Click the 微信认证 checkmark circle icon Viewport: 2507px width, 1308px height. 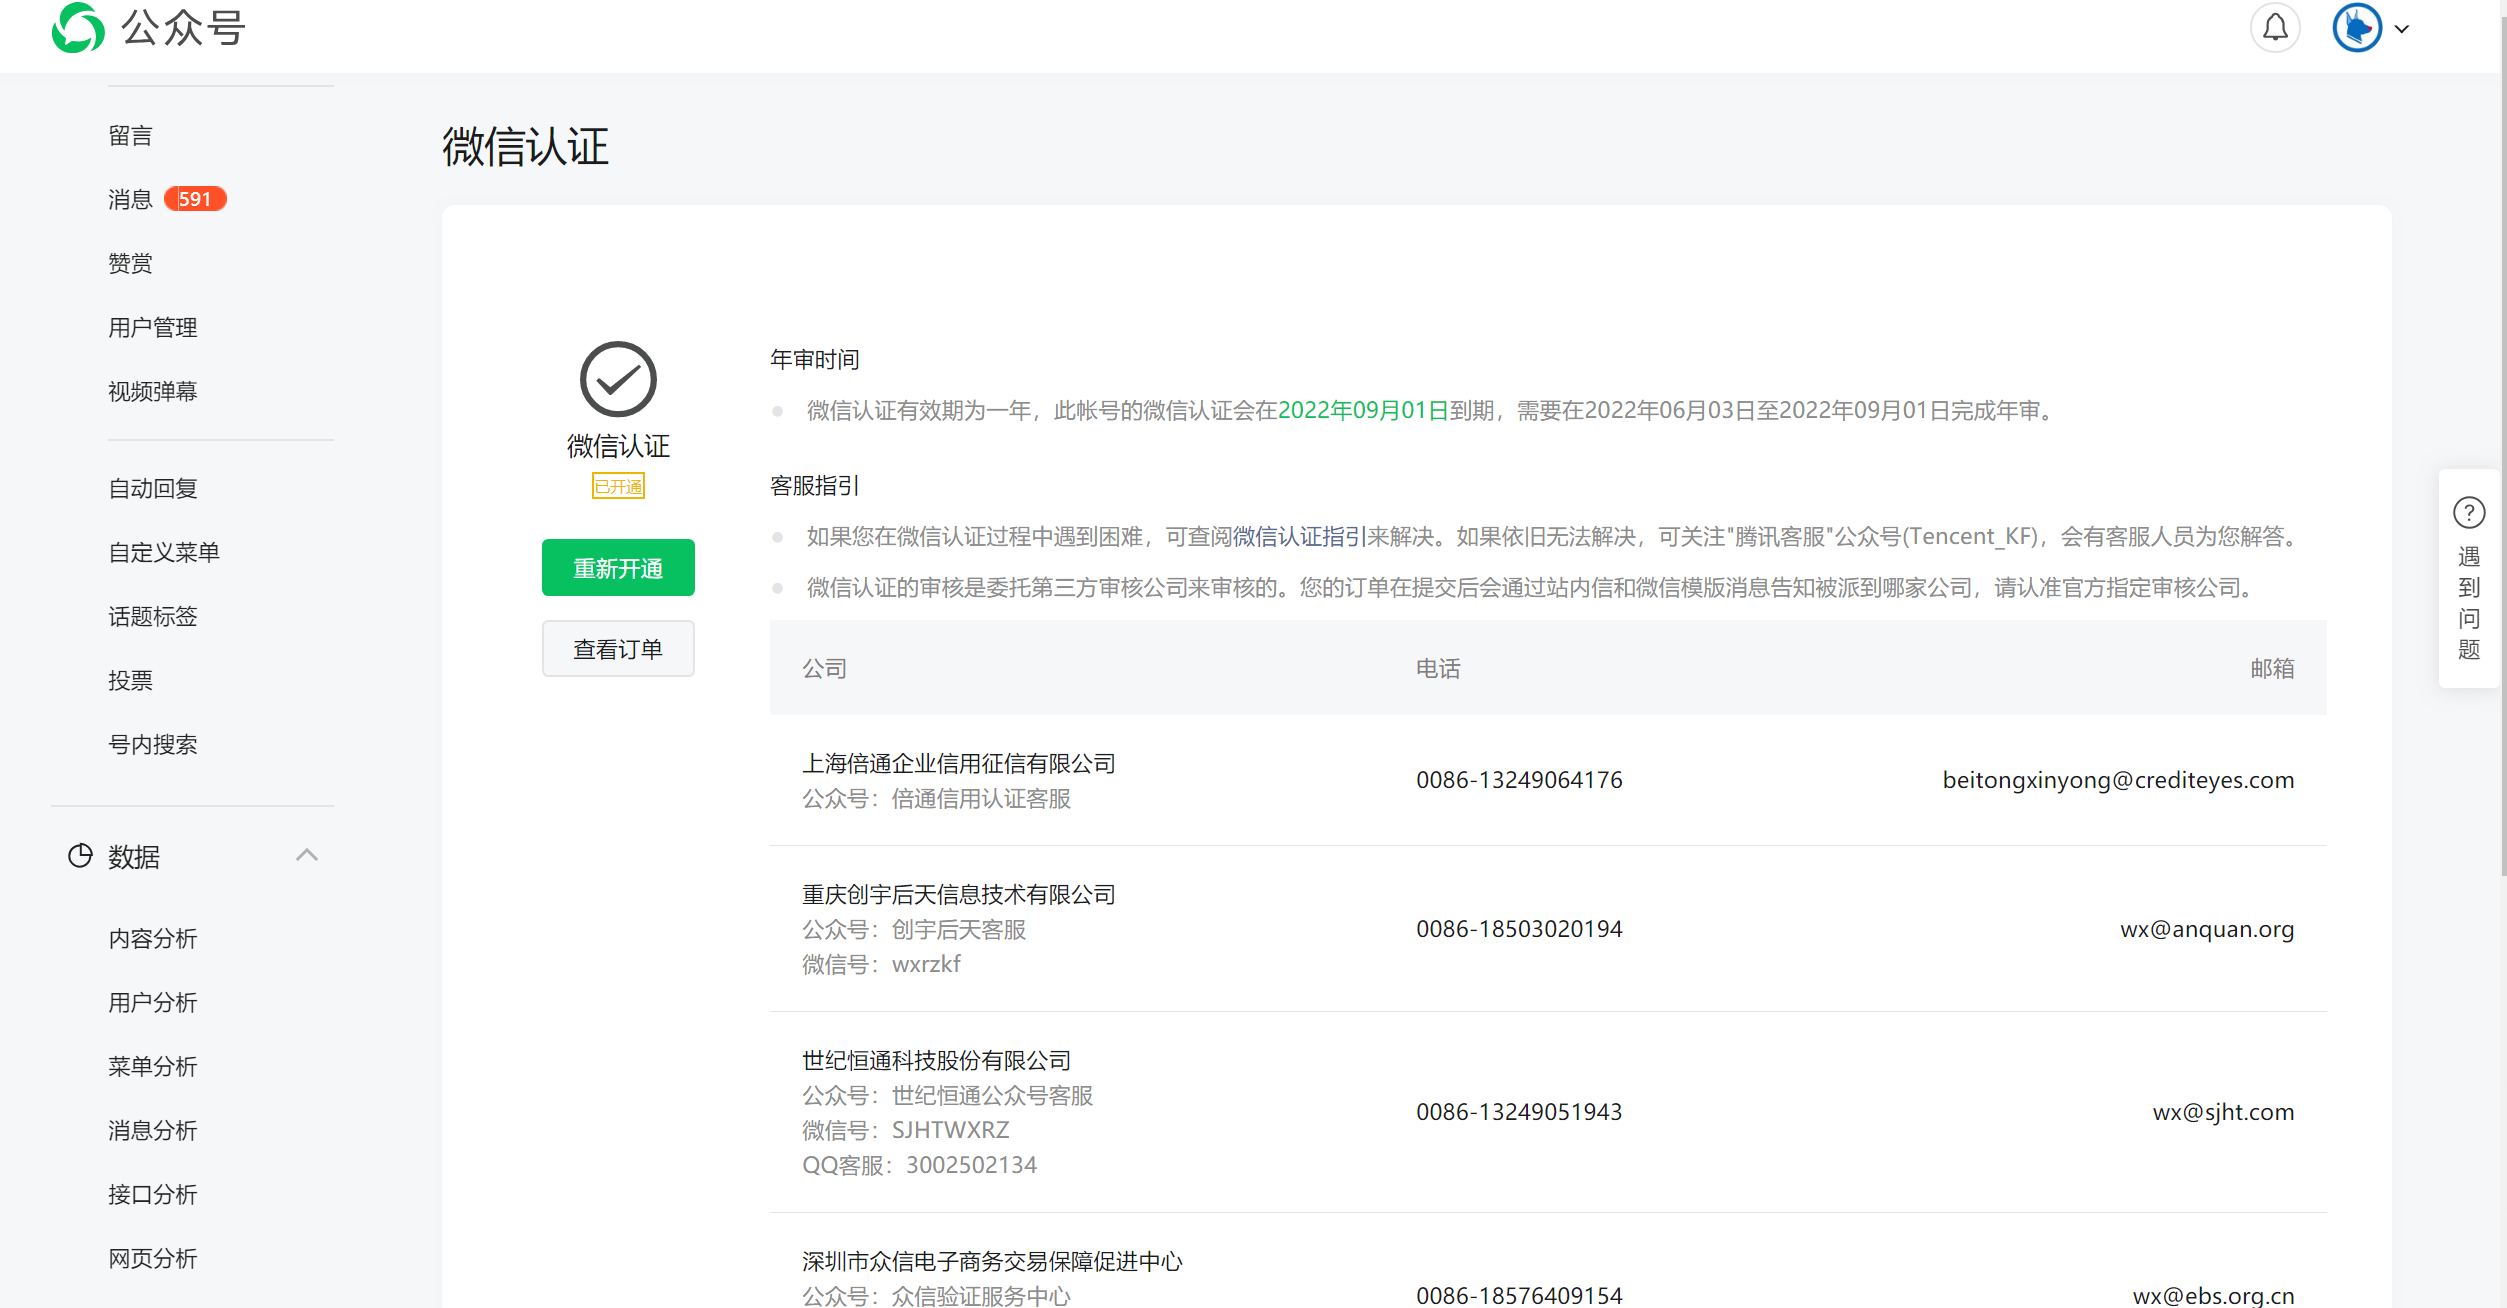pos(618,379)
